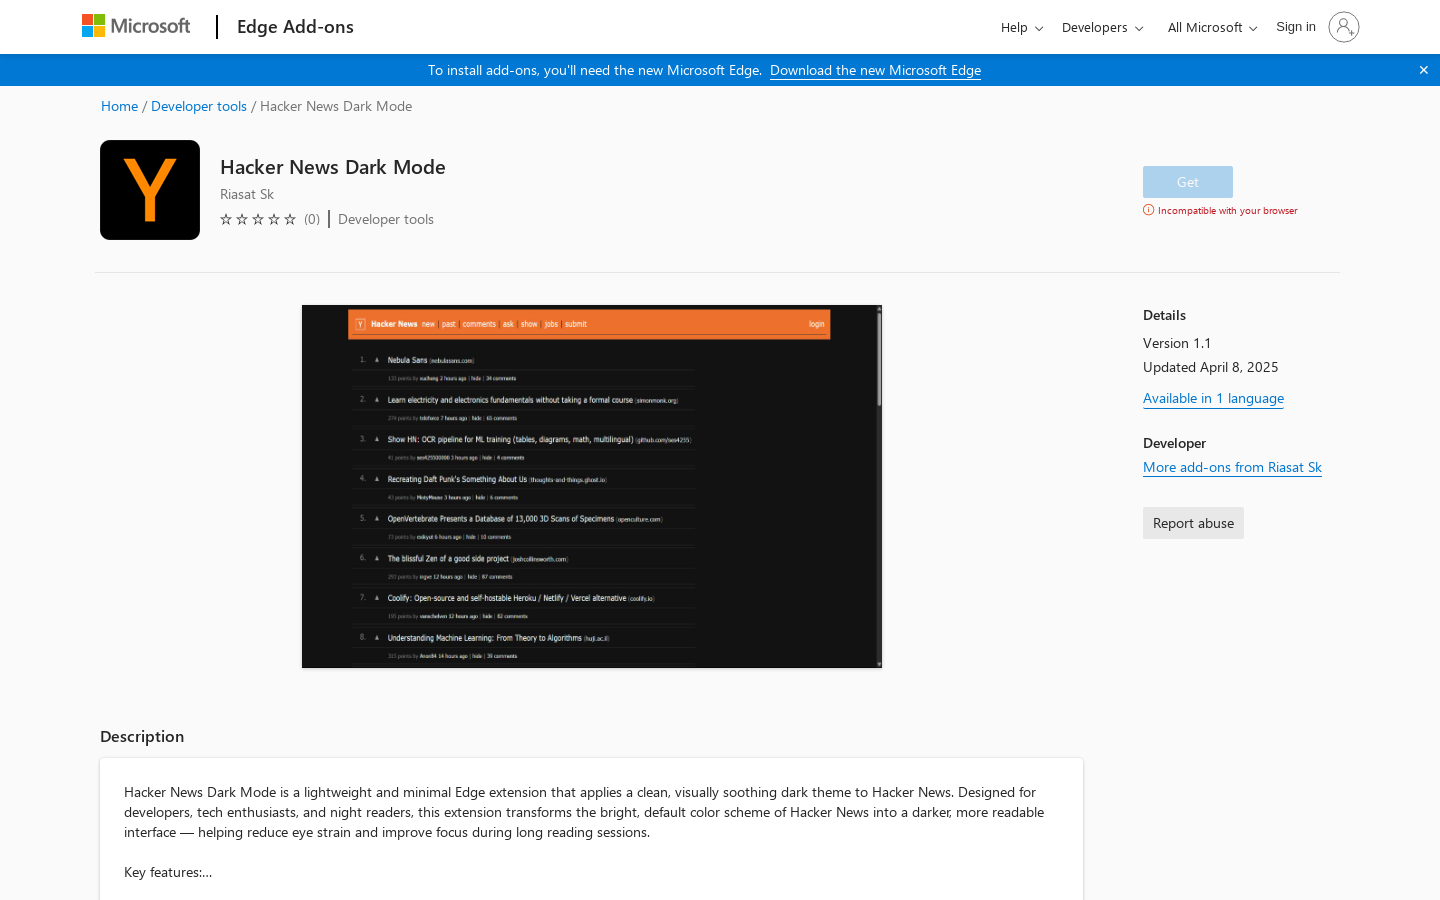
Task: Click the 'Description' heading
Action: pos(142,736)
